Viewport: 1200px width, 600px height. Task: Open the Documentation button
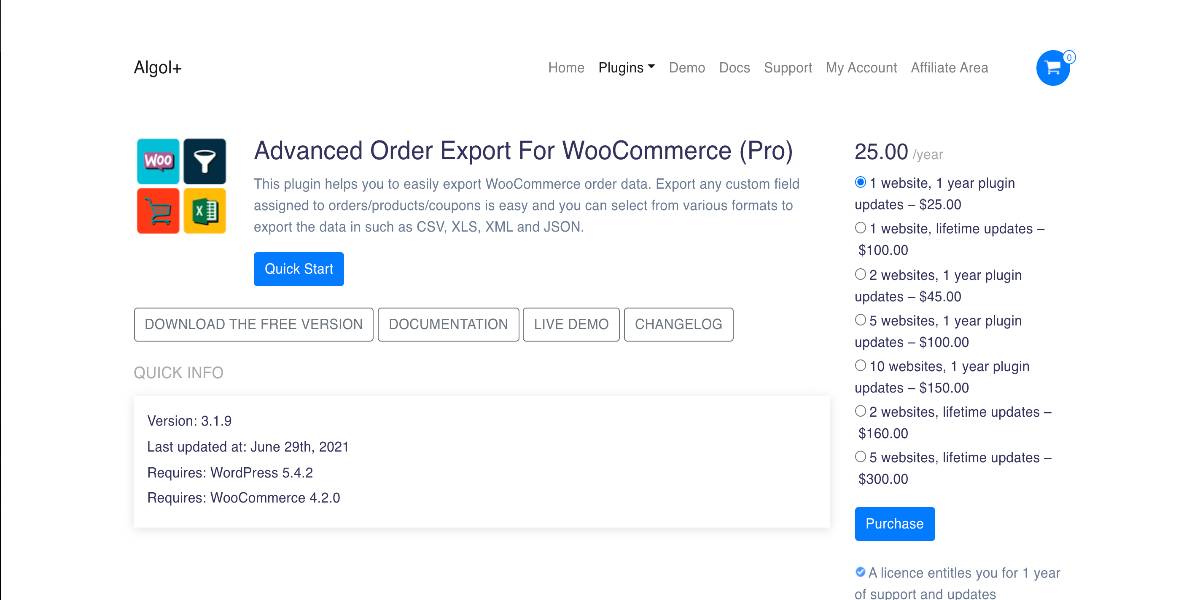(x=448, y=324)
